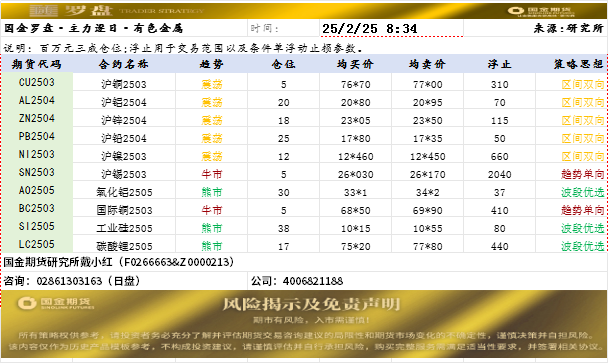Select the 仓位 column header
This screenshot has width=608, height=363.
tap(283, 64)
